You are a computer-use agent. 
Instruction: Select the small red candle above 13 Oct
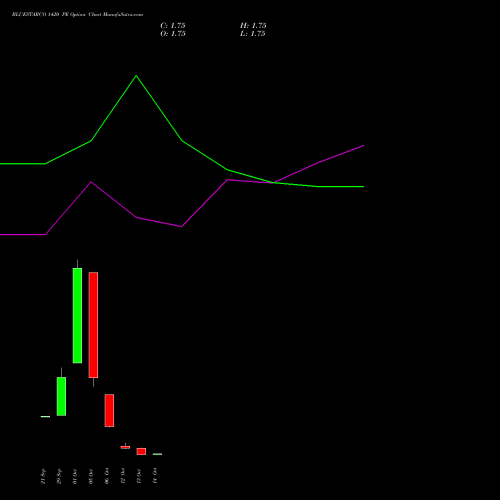pos(141,451)
